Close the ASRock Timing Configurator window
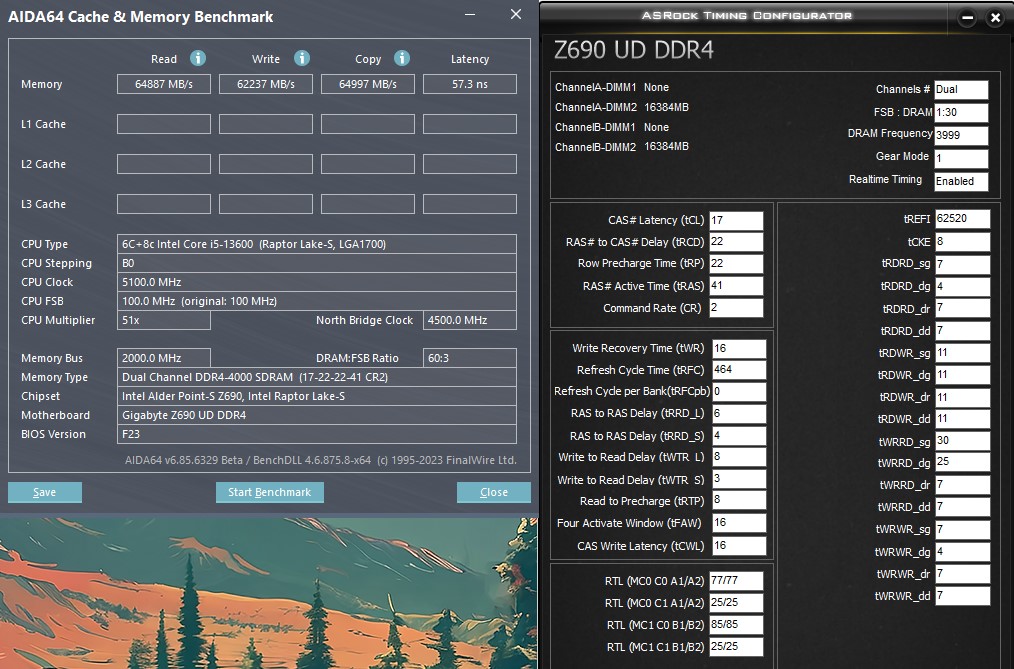 995,18
